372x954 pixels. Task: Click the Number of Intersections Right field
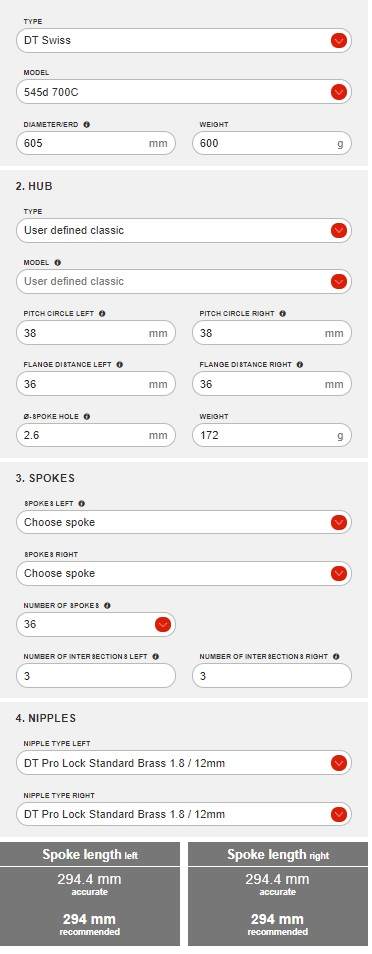tap(272, 676)
